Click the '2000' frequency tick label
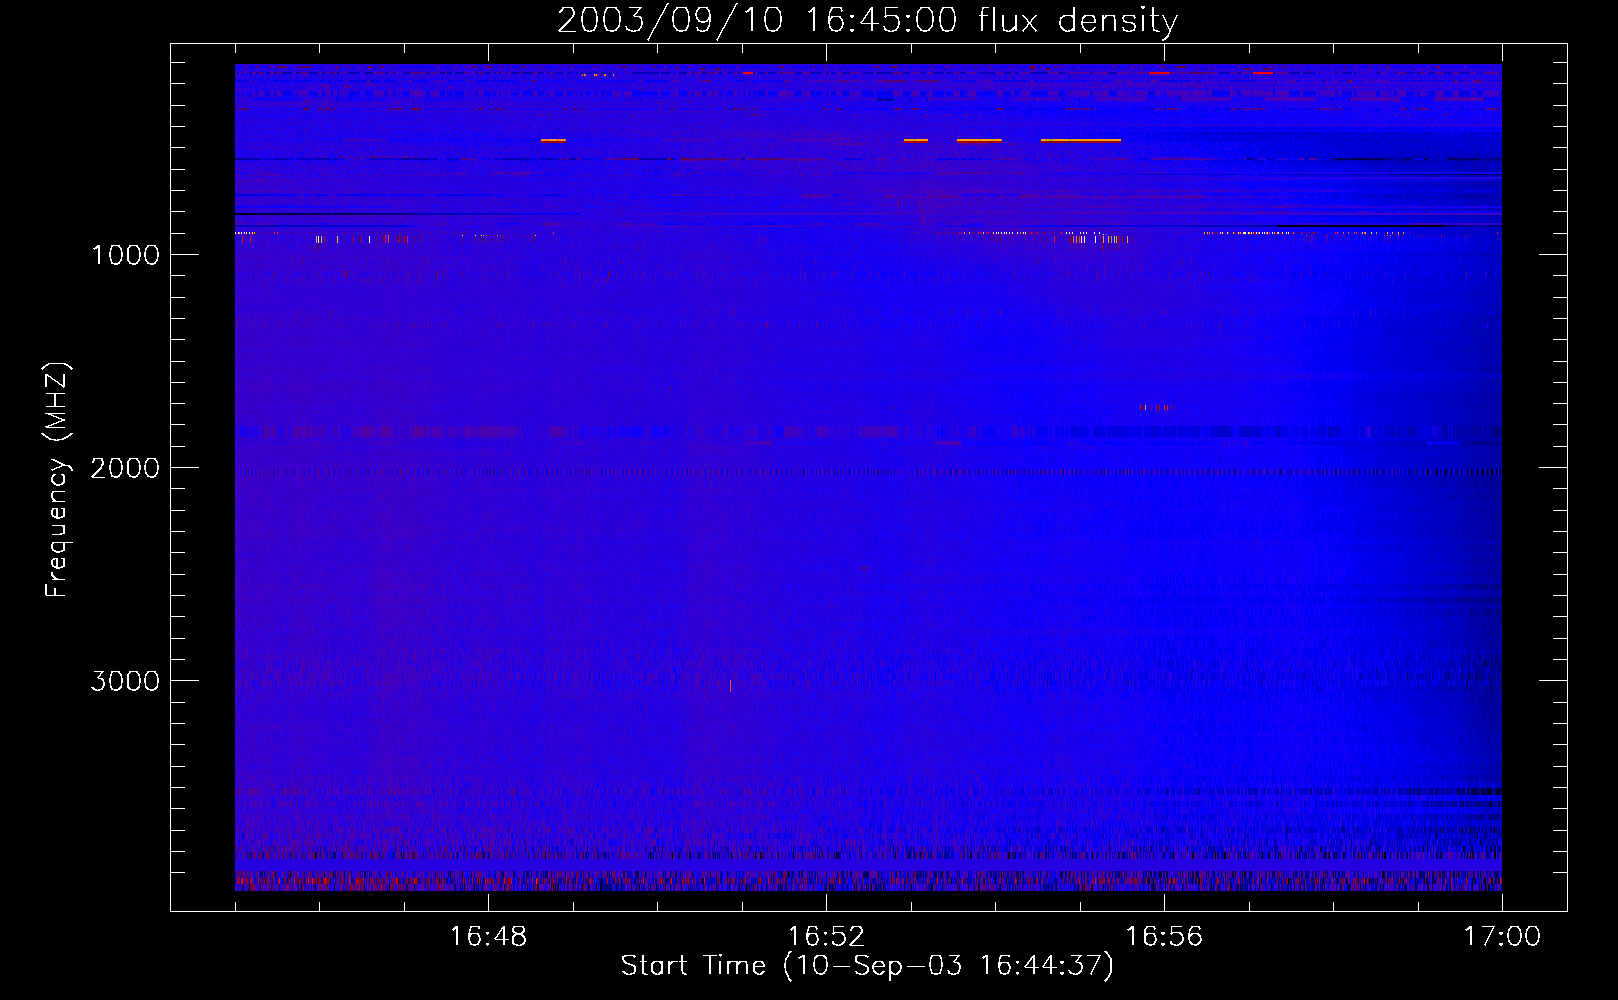This screenshot has height=1000, width=1618. [x=125, y=468]
